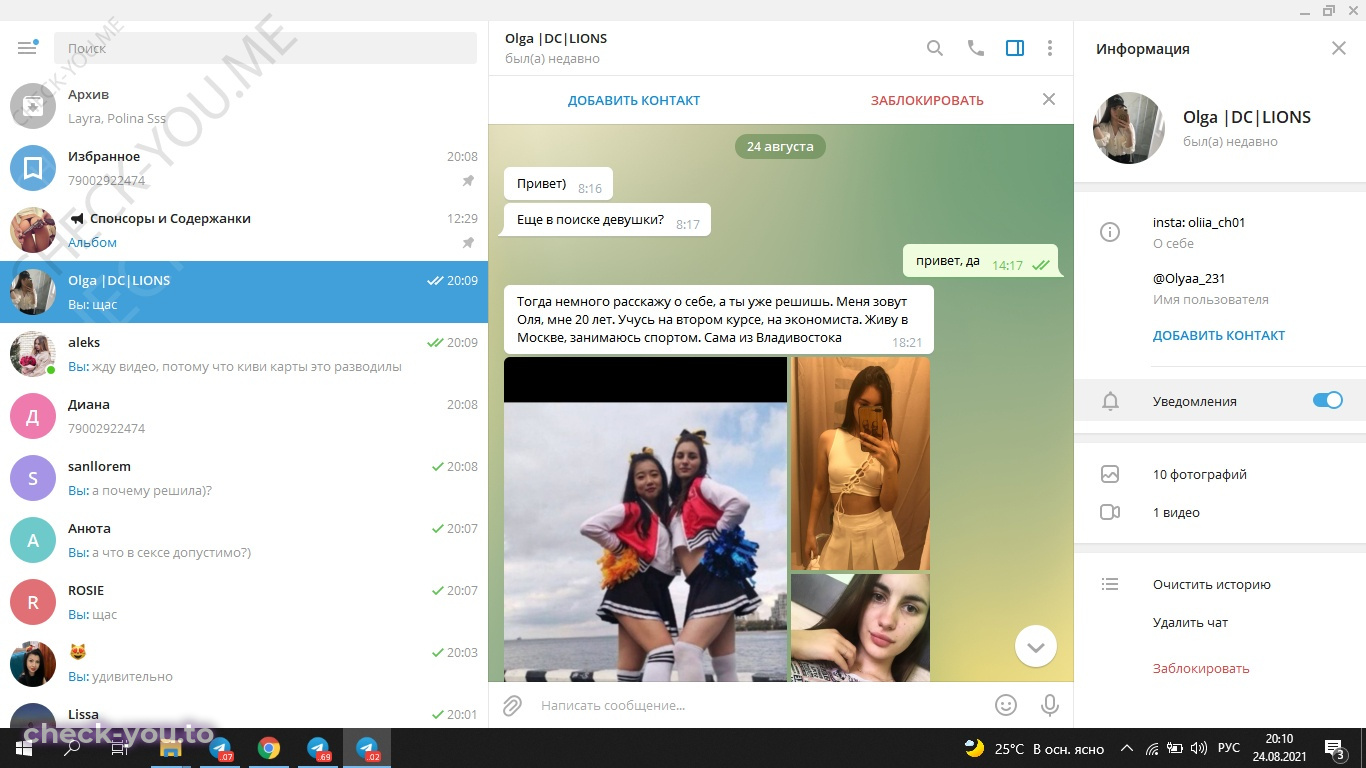Show hidden system tray icons
Viewport: 1366px width, 768px height.
1127,748
